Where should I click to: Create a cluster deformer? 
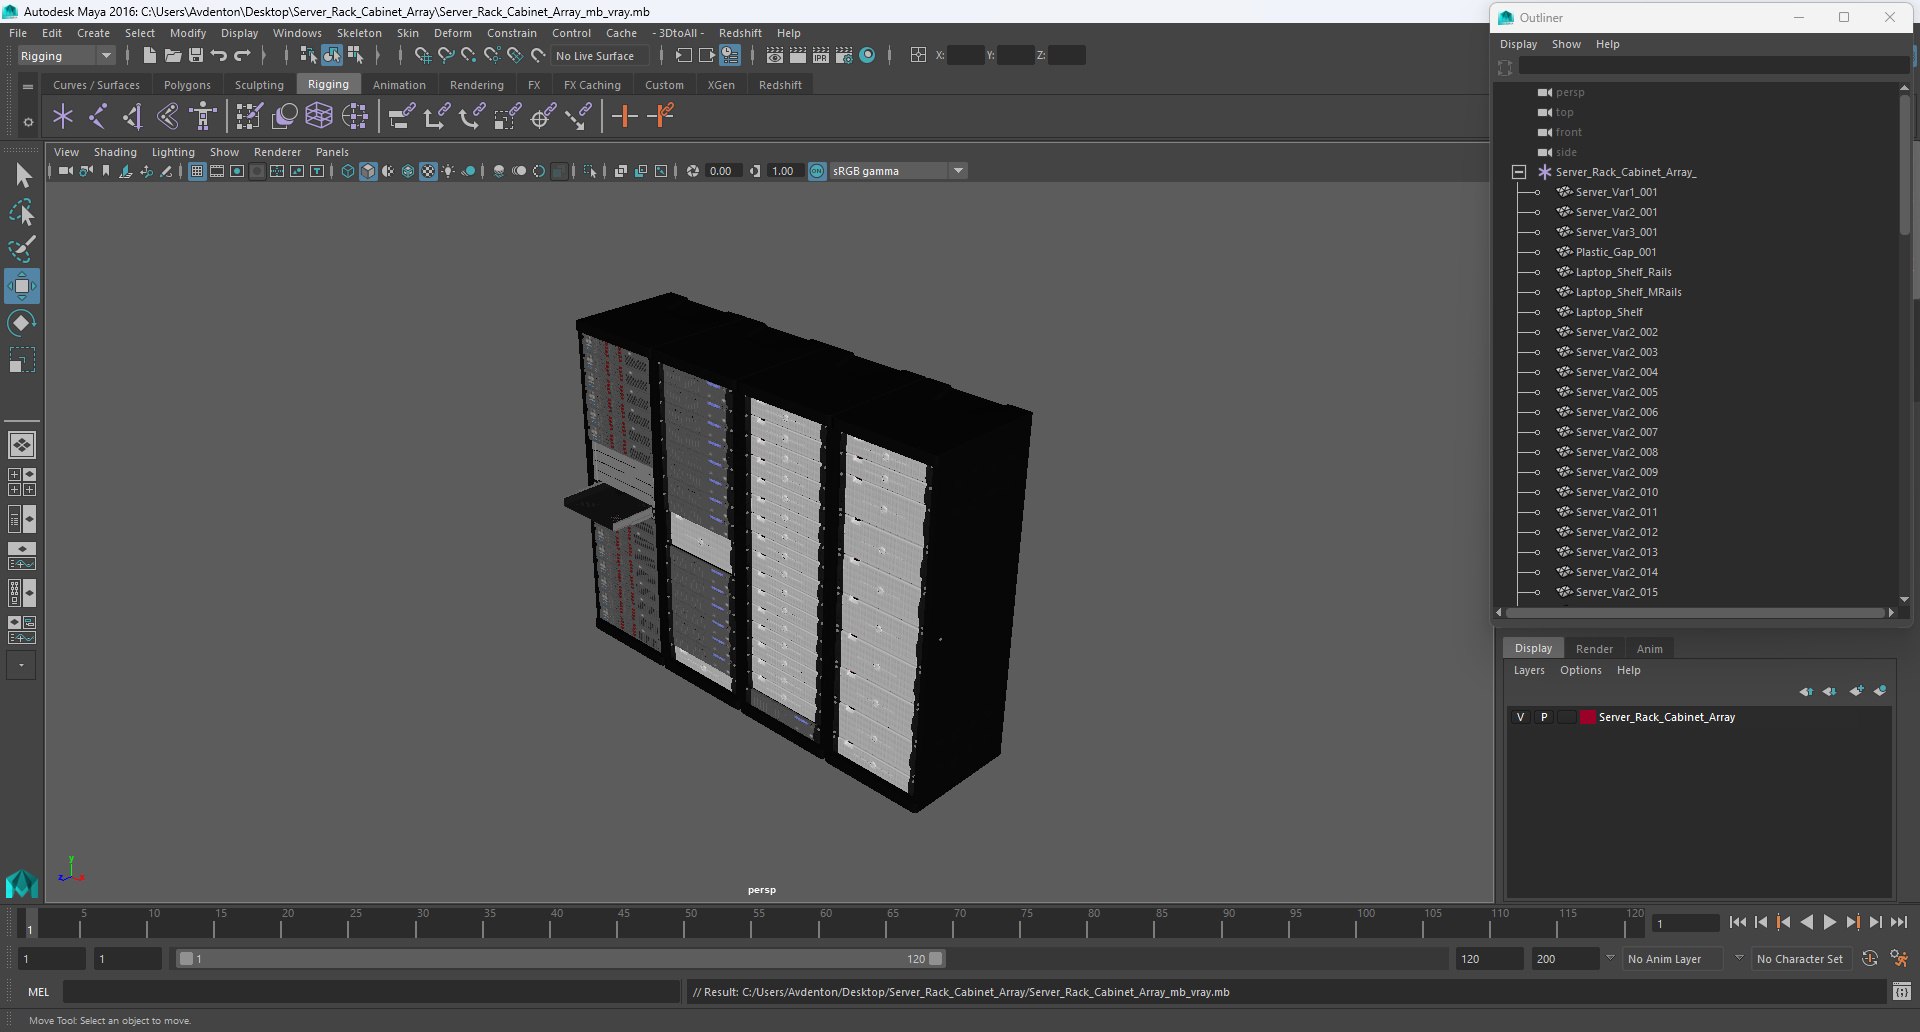click(355, 117)
